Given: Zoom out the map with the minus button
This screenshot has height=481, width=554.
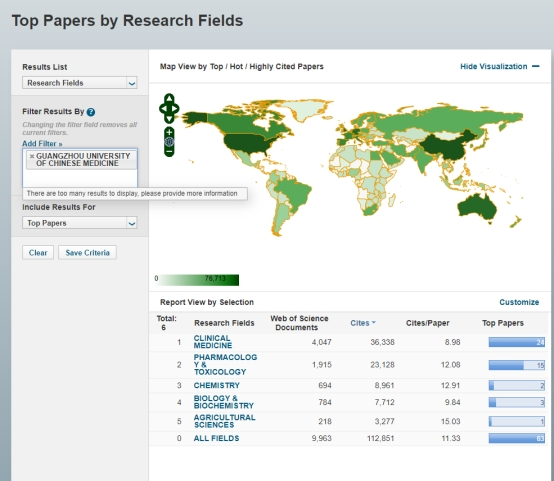Looking at the screenshot, I should (x=169, y=151).
